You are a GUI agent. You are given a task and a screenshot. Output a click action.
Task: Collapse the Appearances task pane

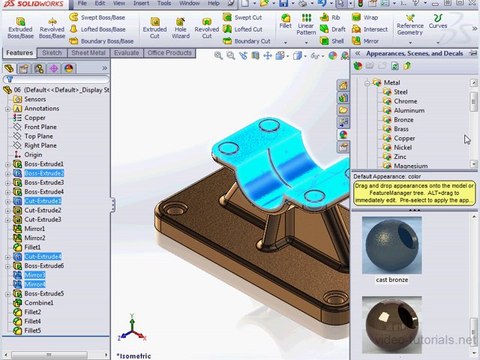coord(357,53)
